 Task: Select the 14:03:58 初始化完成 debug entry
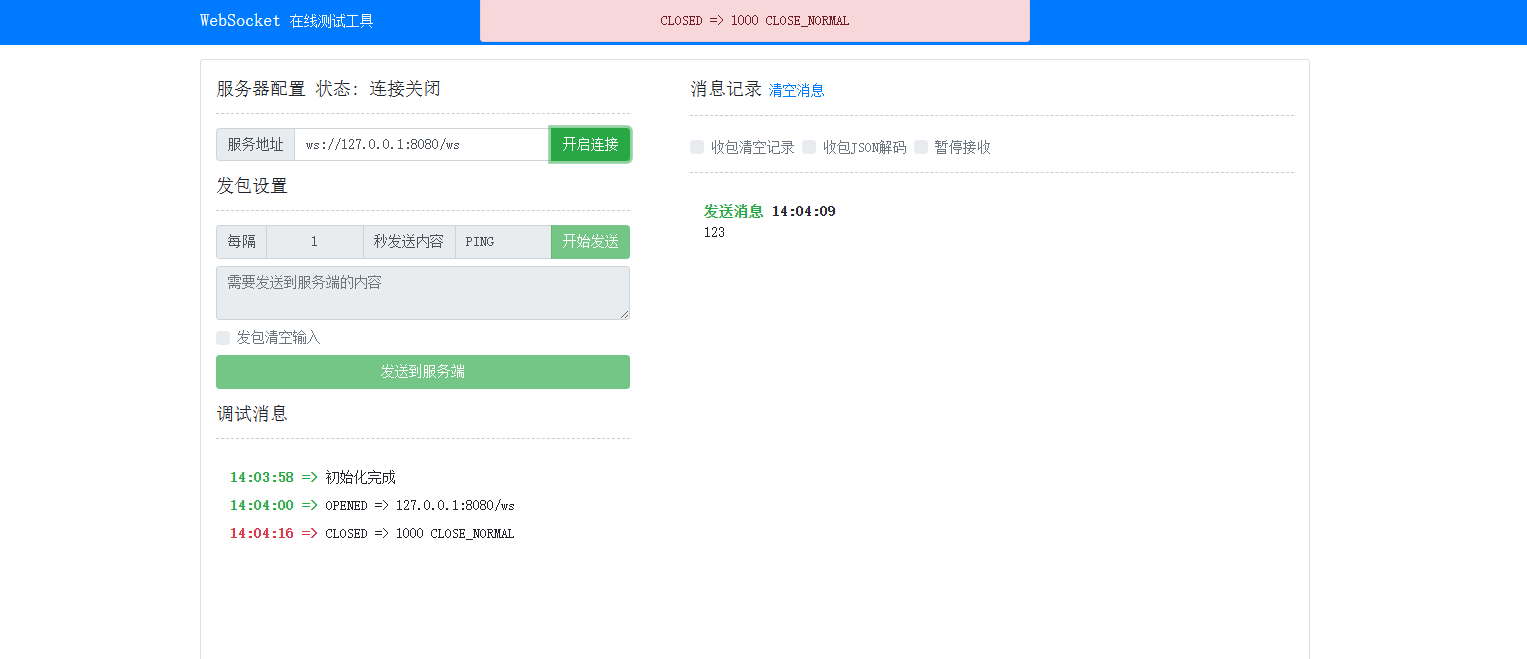(x=313, y=477)
